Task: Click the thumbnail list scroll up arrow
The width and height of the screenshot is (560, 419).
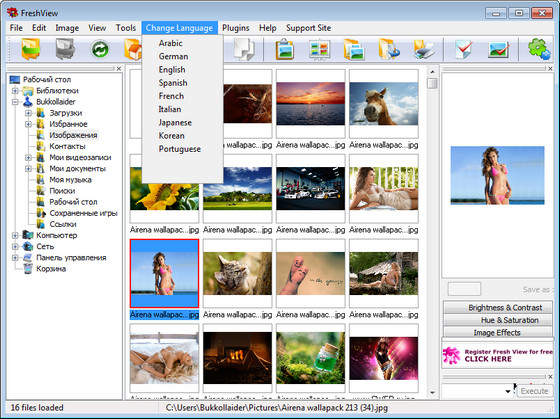Action: pos(432,71)
